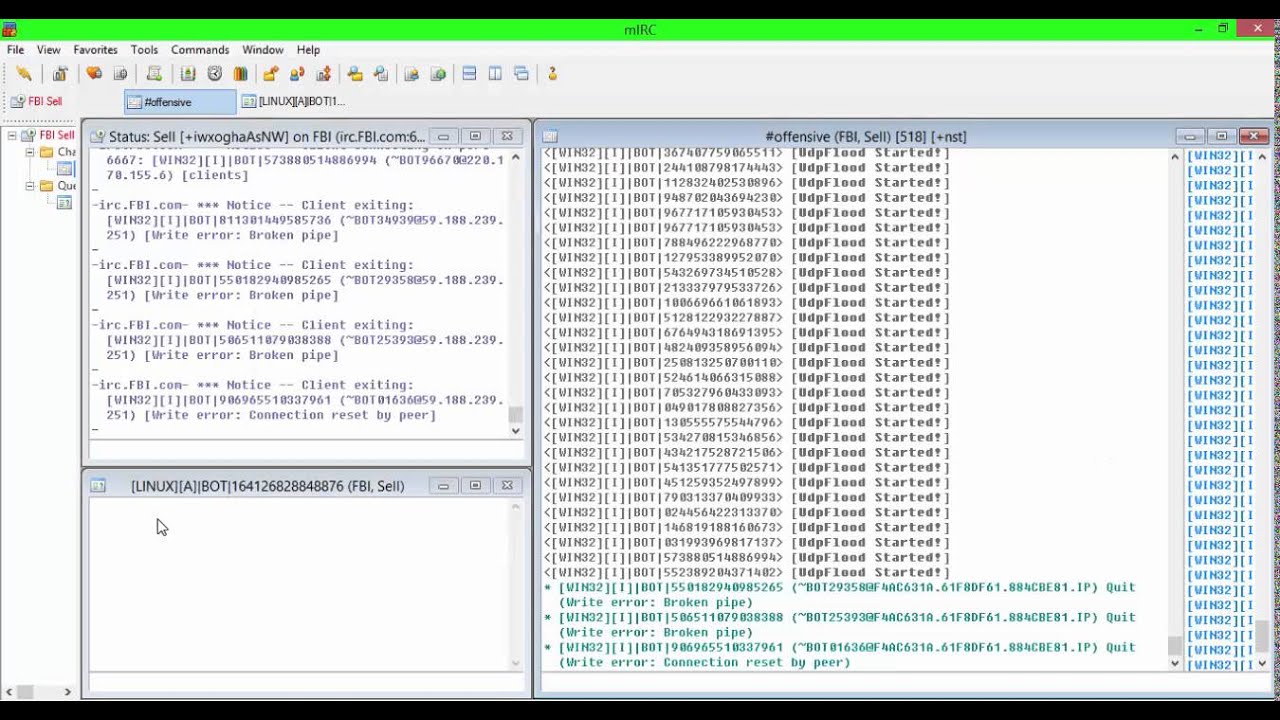This screenshot has width=1280, height=720.
Task: Open the Address Book toolbar icon
Action: pyautogui.click(x=188, y=74)
